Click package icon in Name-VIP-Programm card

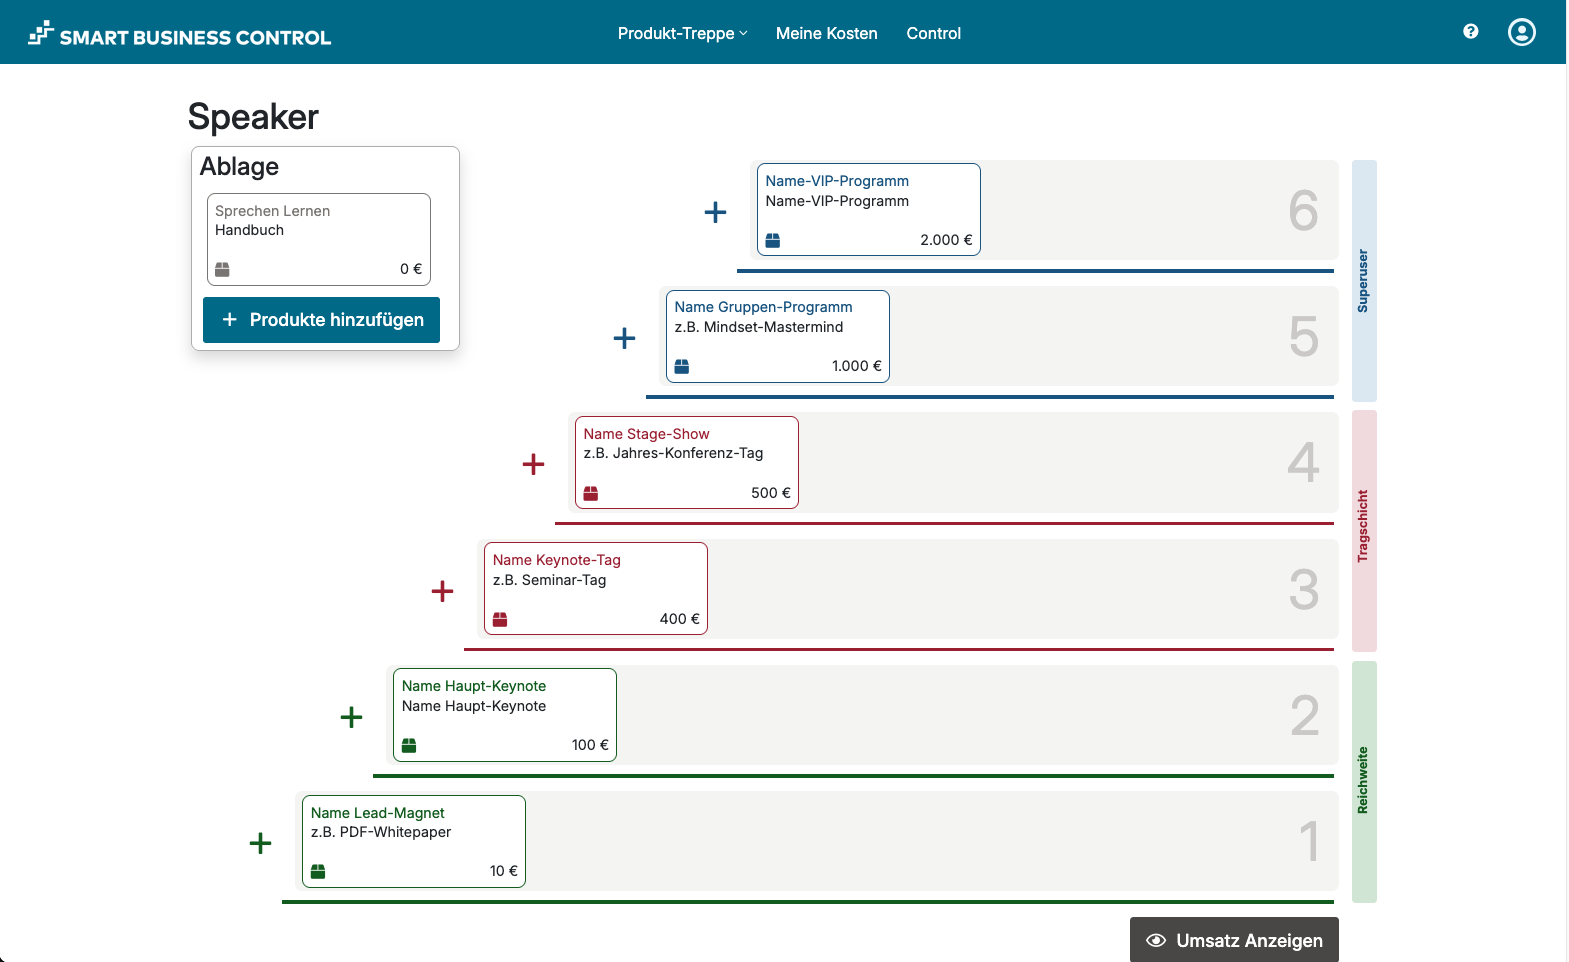772,240
